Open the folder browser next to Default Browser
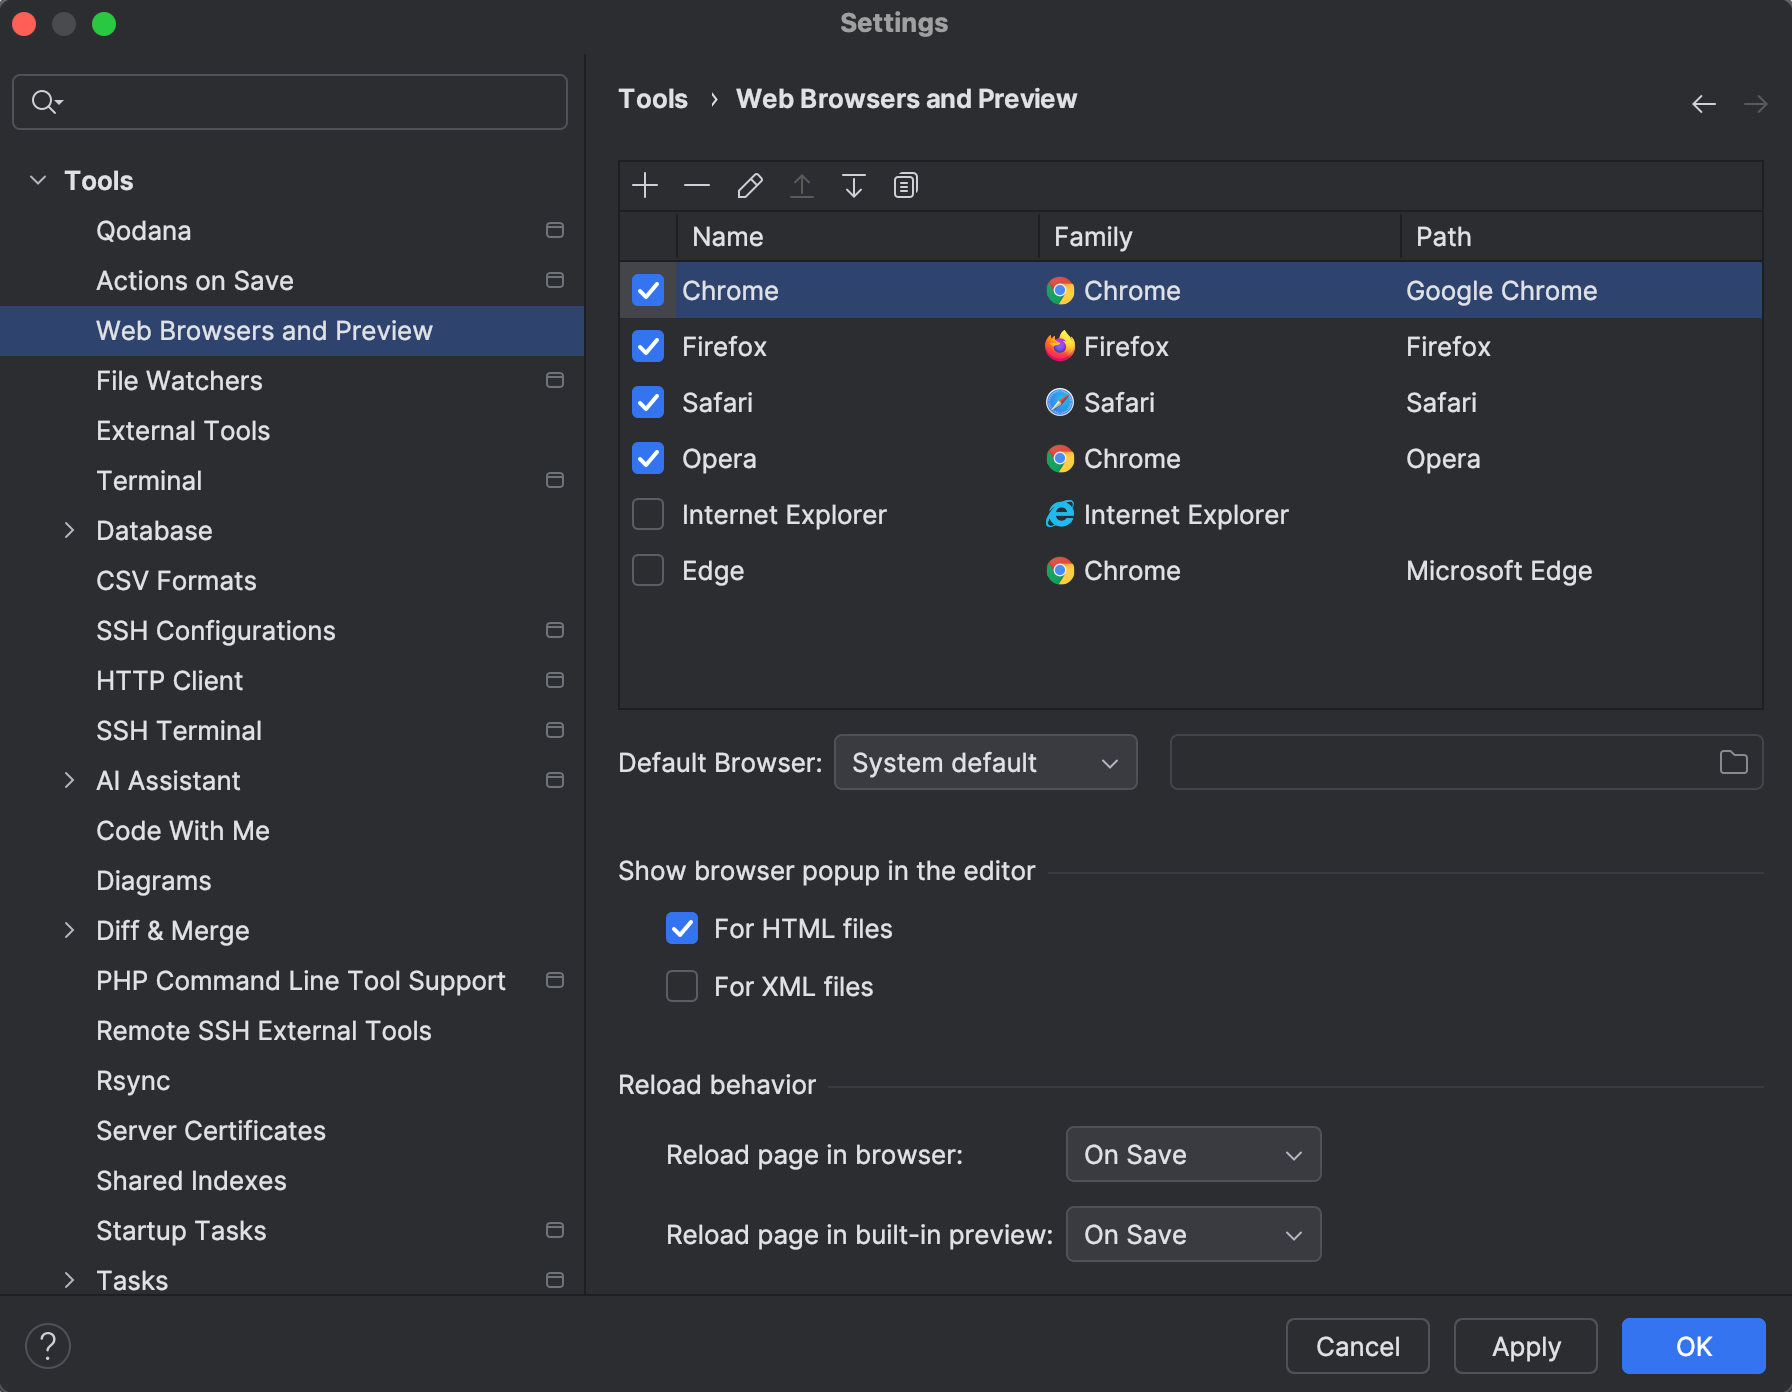This screenshot has width=1792, height=1392. coord(1734,762)
